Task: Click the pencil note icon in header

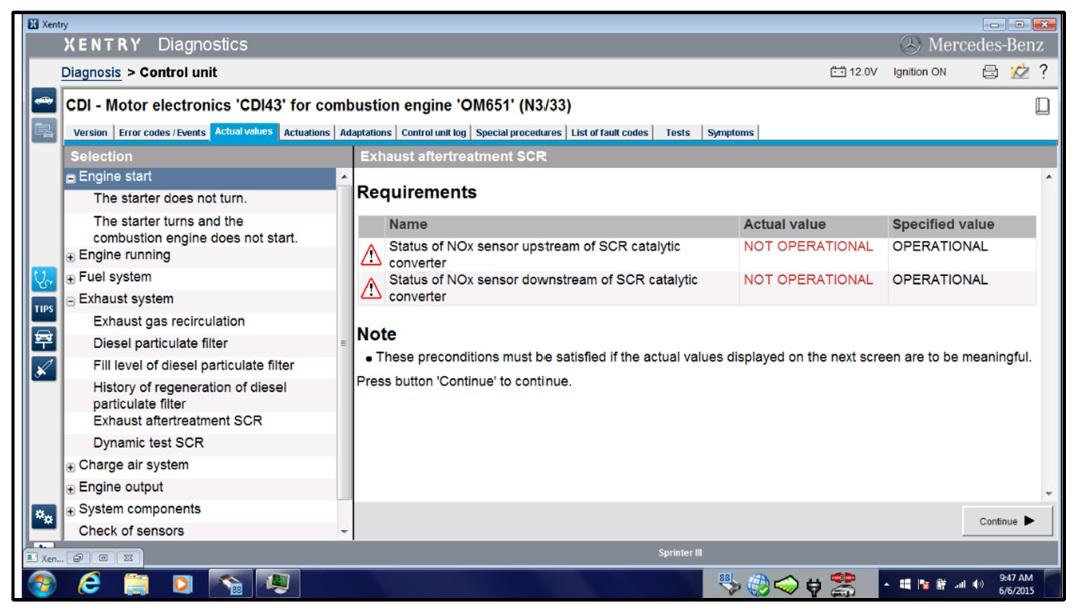Action: [1020, 71]
